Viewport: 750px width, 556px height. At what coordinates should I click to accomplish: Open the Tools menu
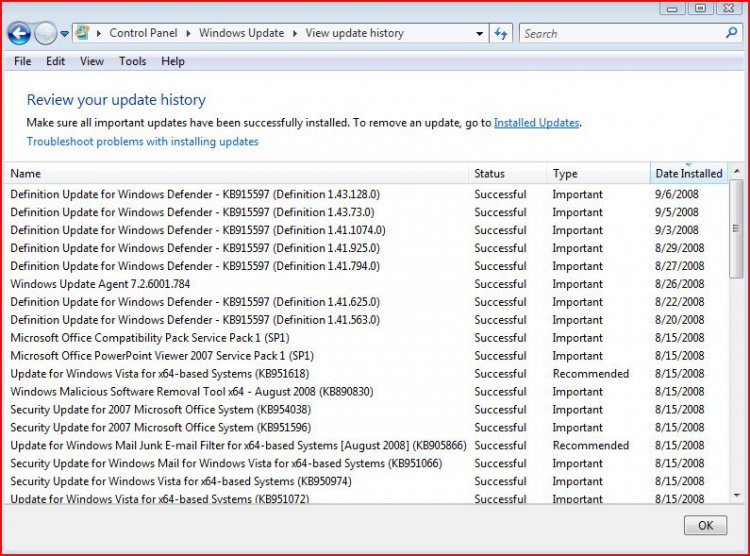[x=132, y=61]
